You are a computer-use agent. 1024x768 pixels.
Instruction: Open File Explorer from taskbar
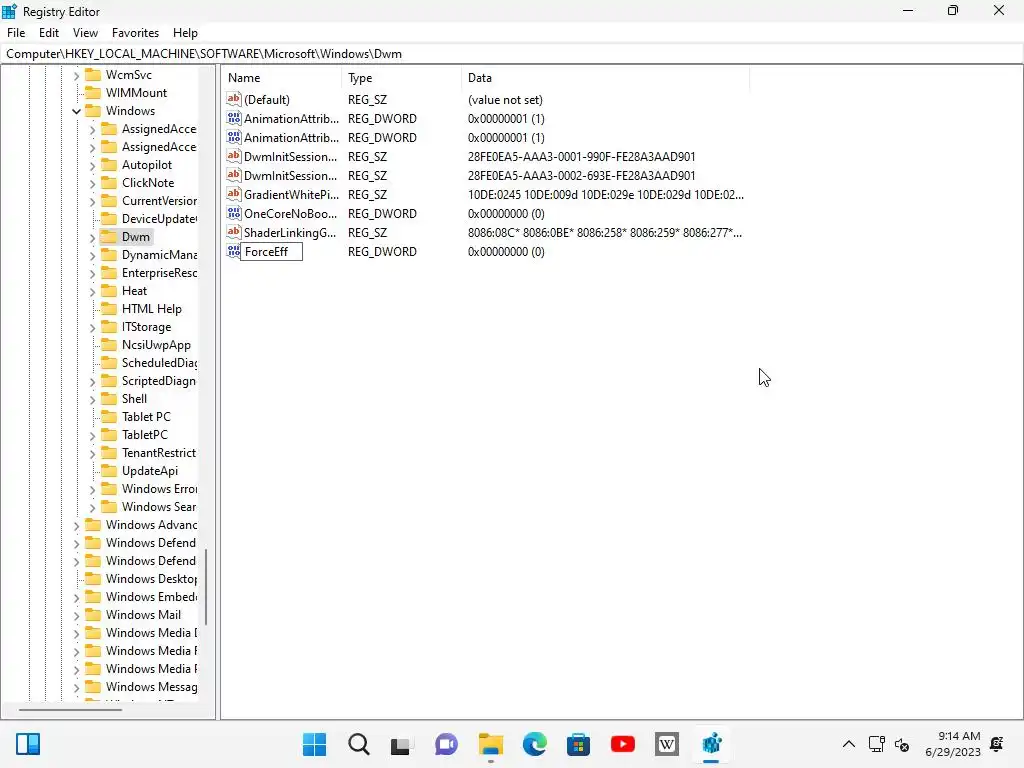coord(490,744)
